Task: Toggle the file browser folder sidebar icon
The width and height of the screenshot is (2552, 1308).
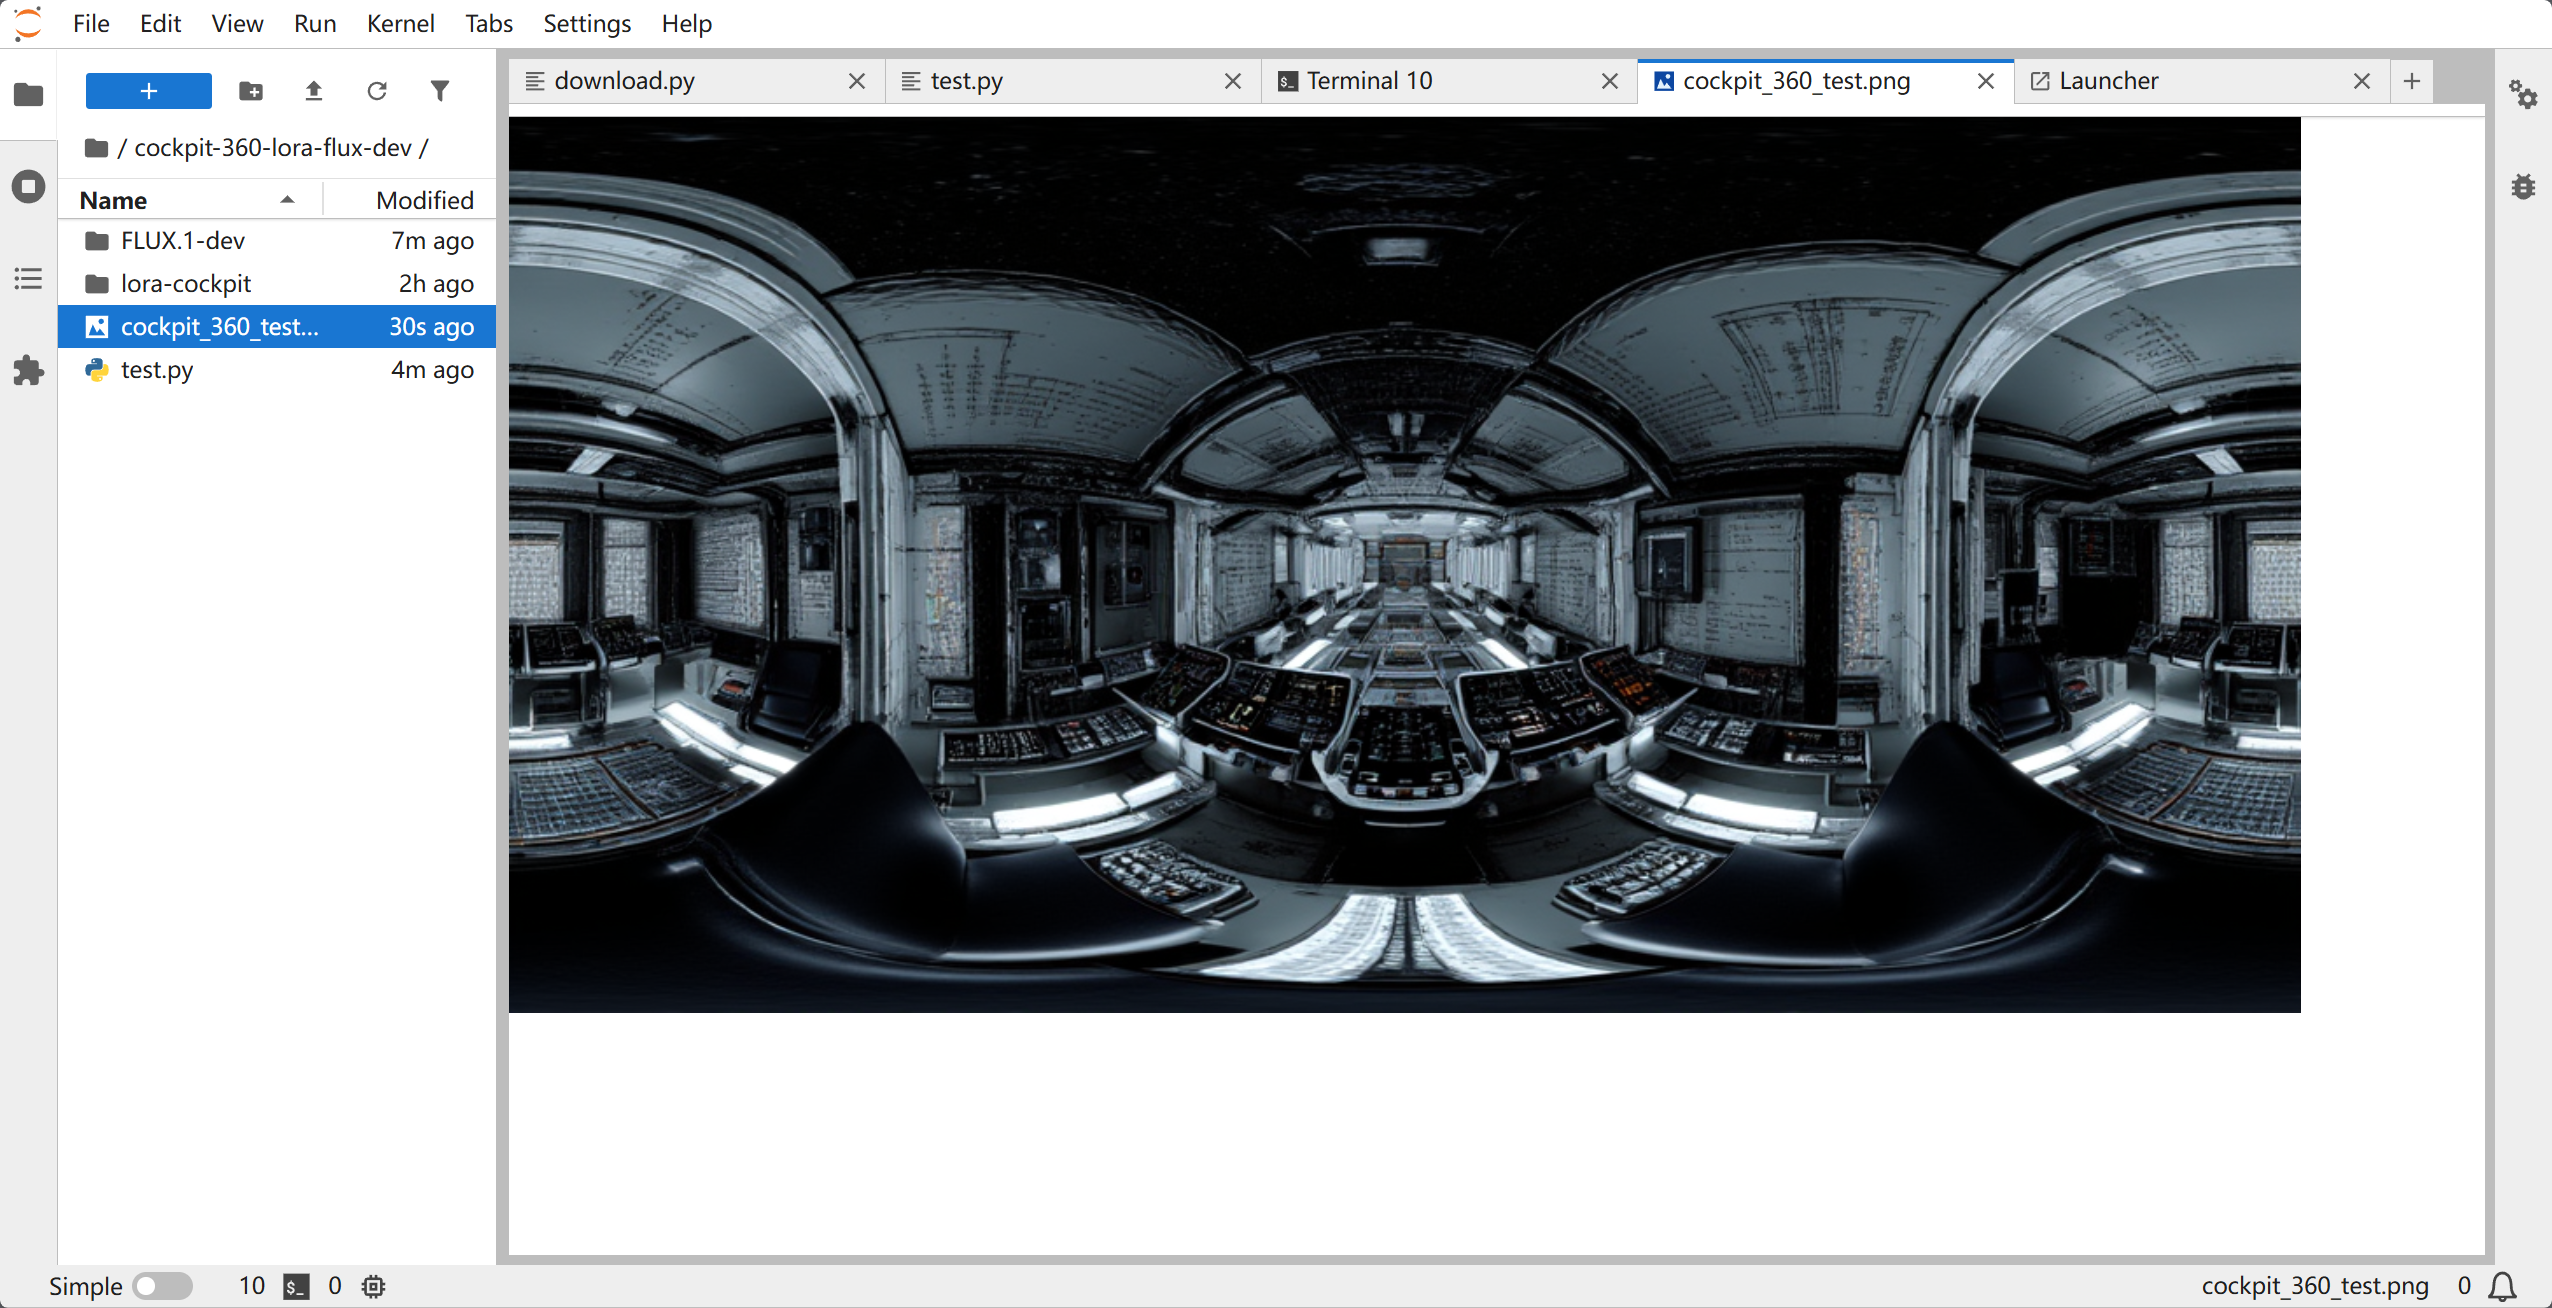Action: [28, 95]
